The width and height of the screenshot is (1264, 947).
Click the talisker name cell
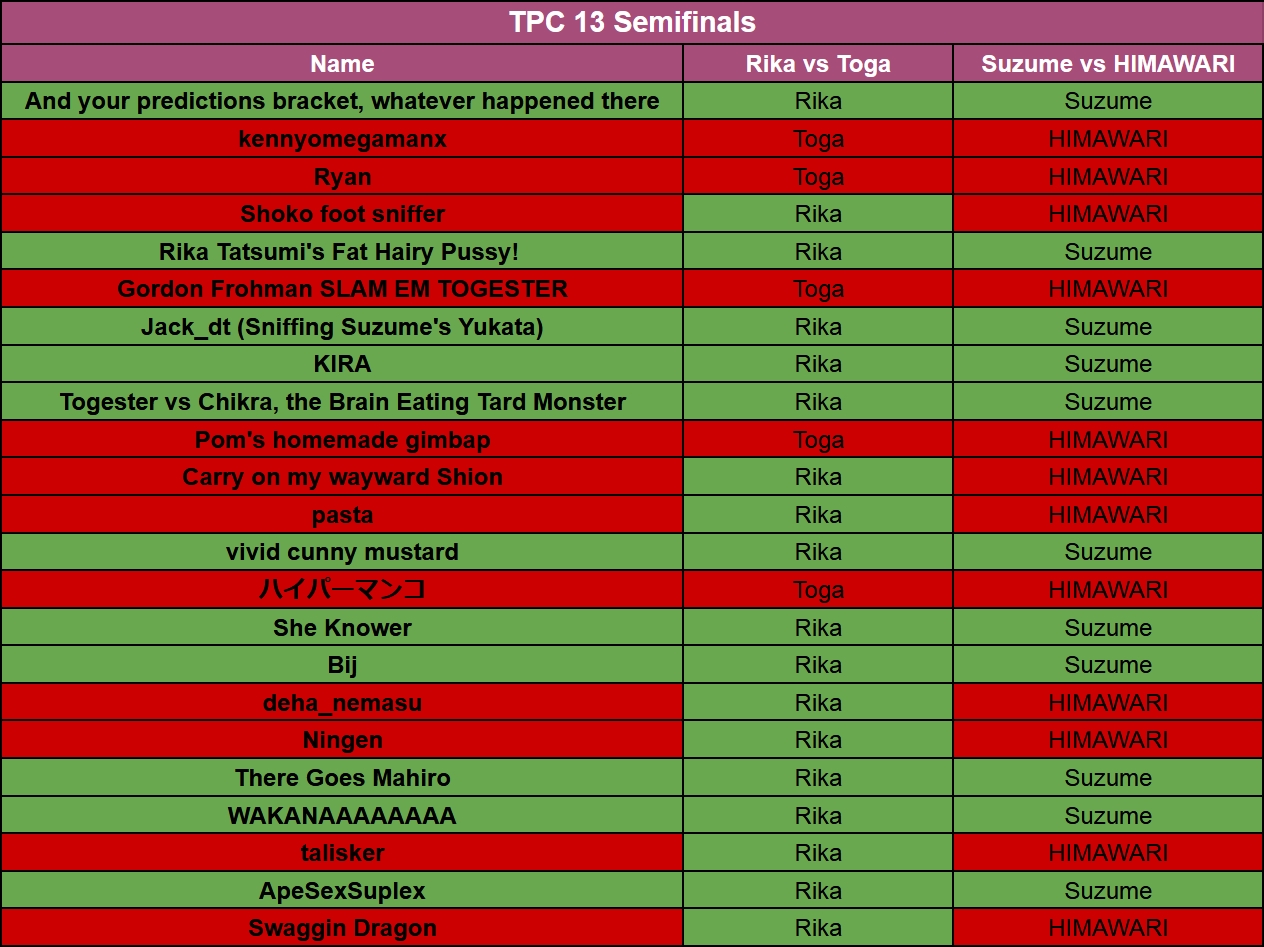[x=342, y=853]
